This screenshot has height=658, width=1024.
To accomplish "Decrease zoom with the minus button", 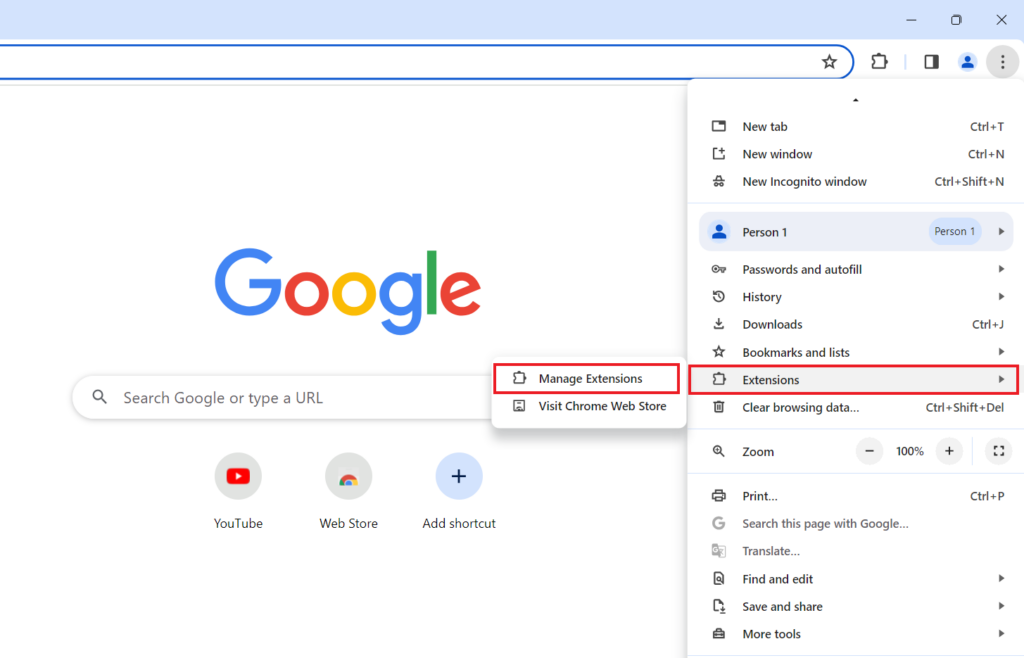I will (869, 451).
